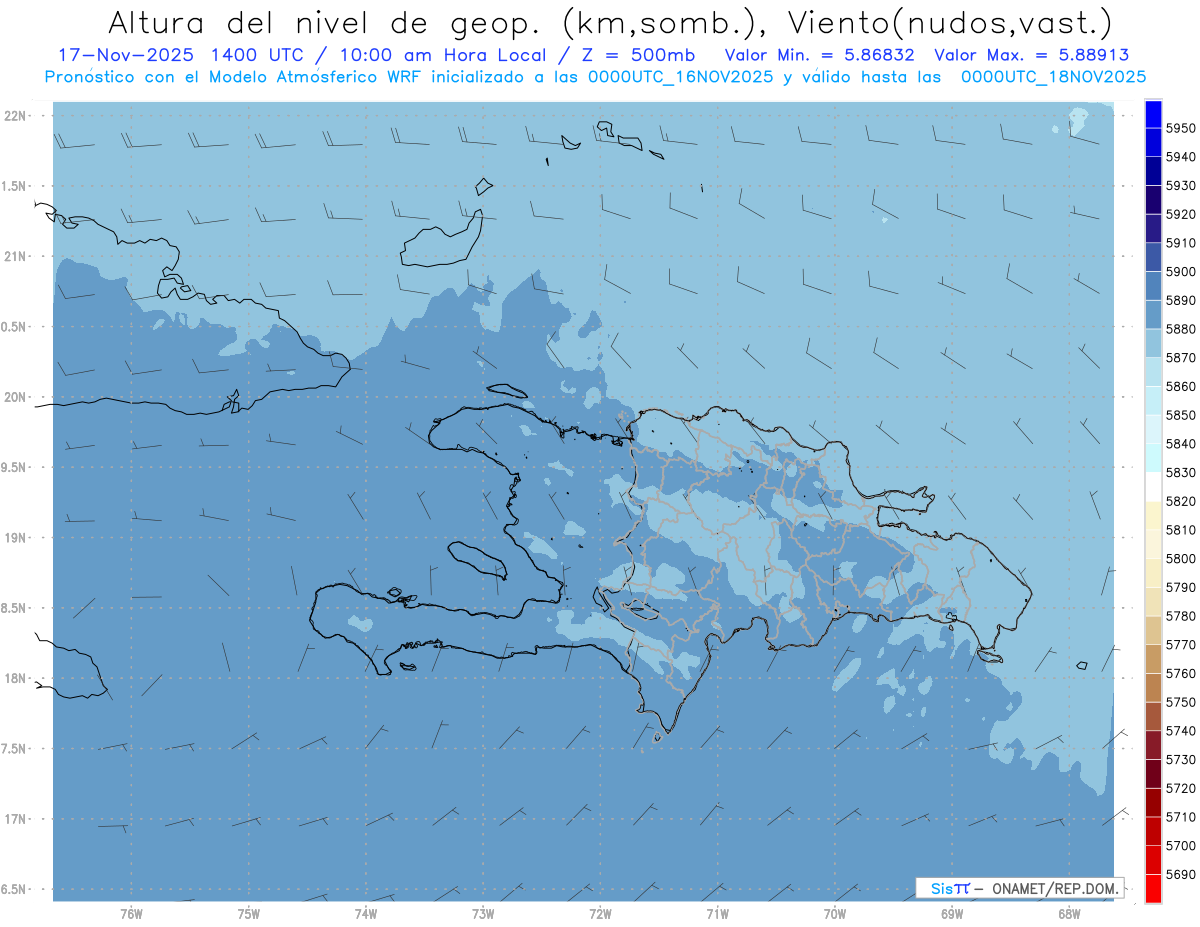
Task: Click the bright red swatch at legend bottom
Action: [x=1152, y=888]
